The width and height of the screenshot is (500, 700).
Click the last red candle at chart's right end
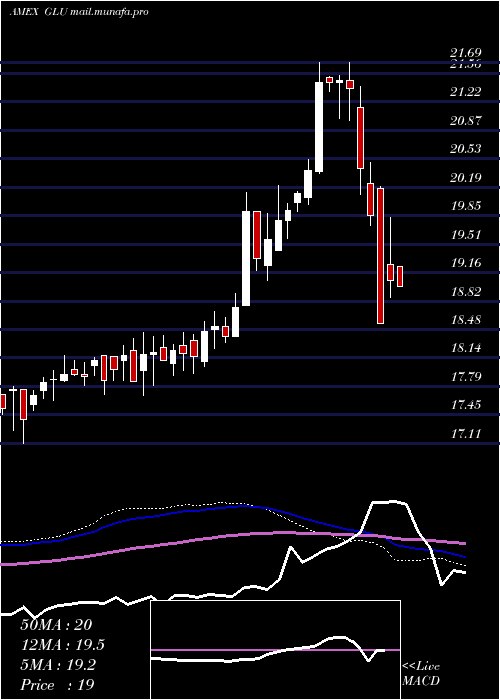[400, 276]
